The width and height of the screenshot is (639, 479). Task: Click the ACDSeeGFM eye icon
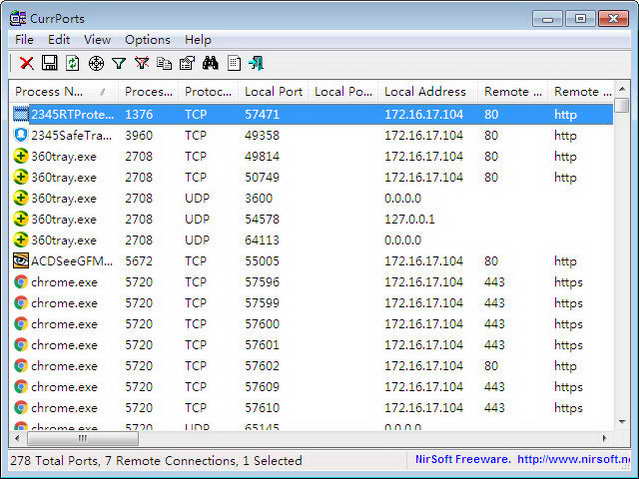coord(20,261)
